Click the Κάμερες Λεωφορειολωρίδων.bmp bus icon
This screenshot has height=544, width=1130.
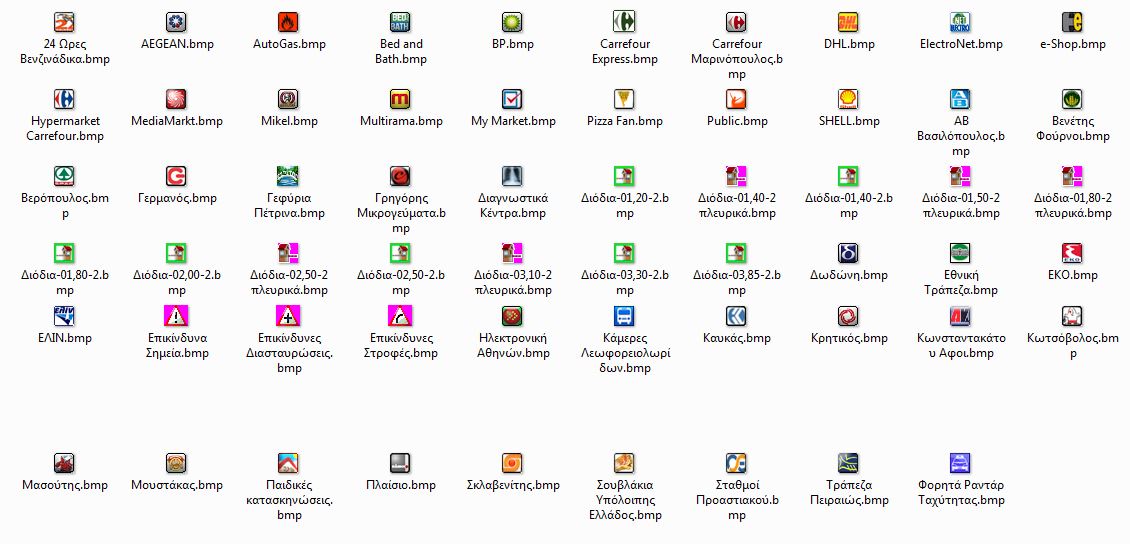624,316
